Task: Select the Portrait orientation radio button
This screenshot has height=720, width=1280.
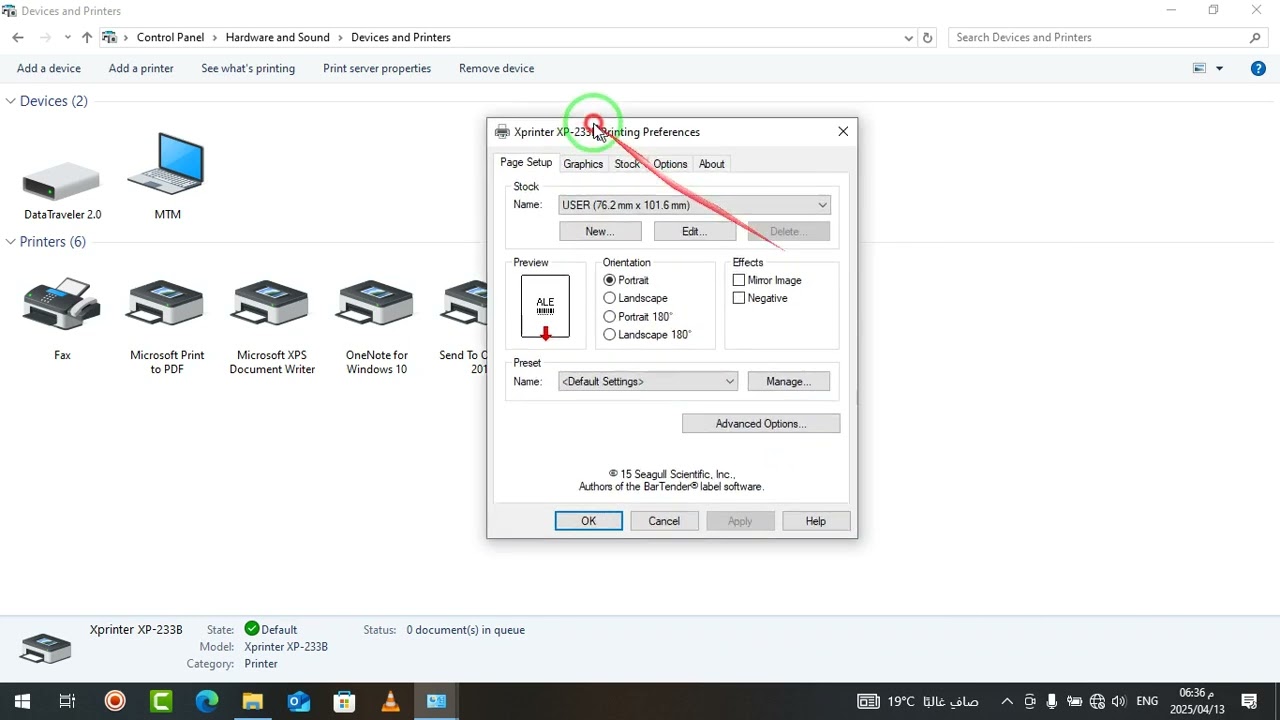Action: (610, 280)
